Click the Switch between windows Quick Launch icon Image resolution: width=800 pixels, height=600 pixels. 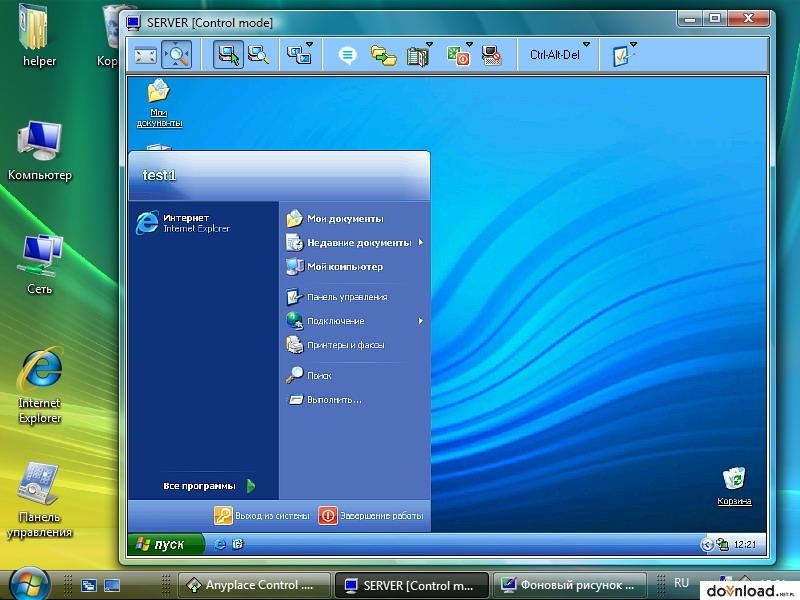coord(89,585)
